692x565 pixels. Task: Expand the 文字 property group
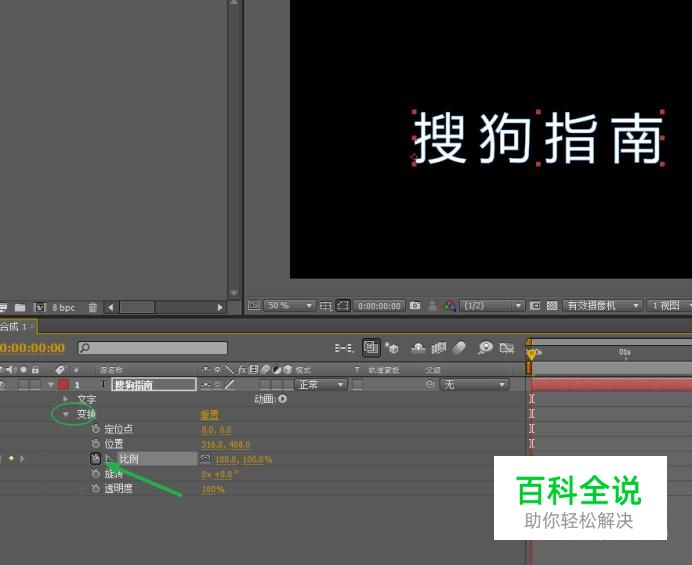(x=66, y=399)
